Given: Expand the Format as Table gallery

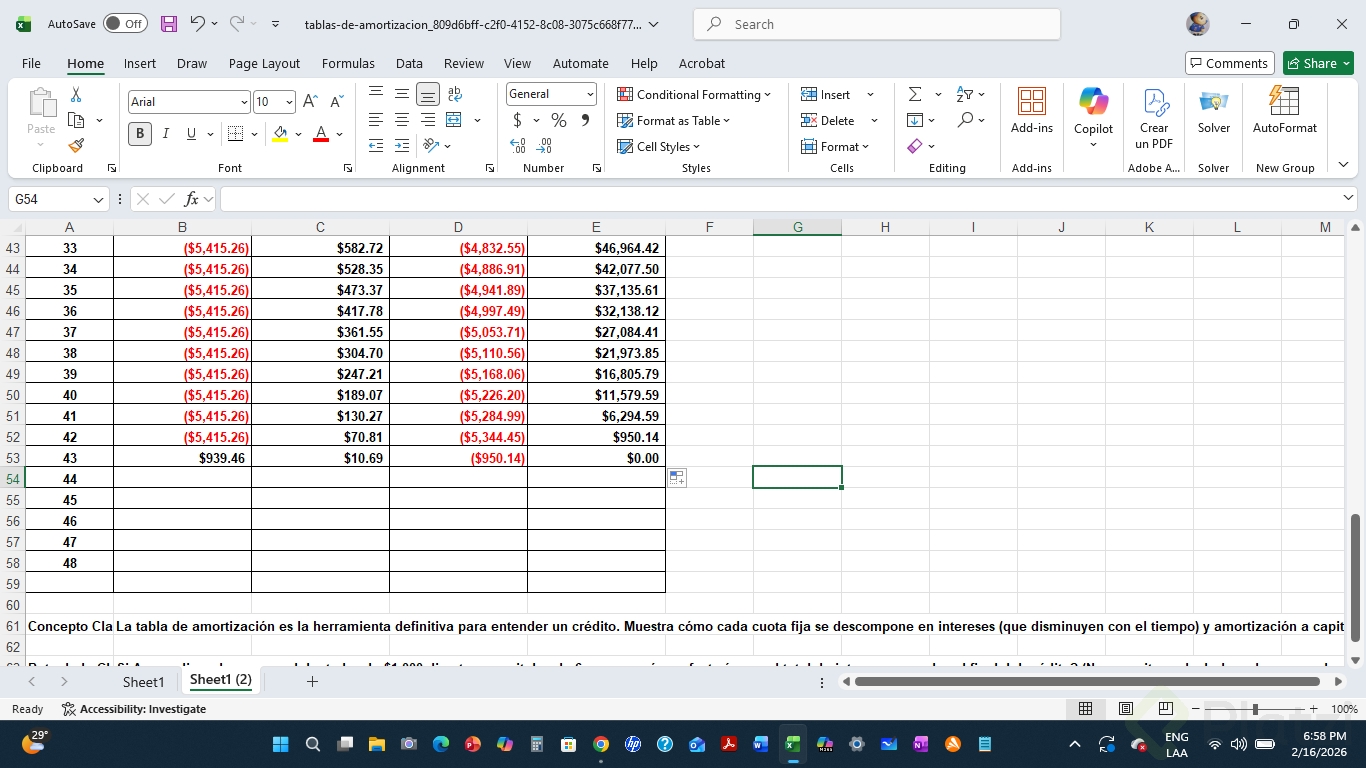Looking at the screenshot, I should pyautogui.click(x=674, y=120).
